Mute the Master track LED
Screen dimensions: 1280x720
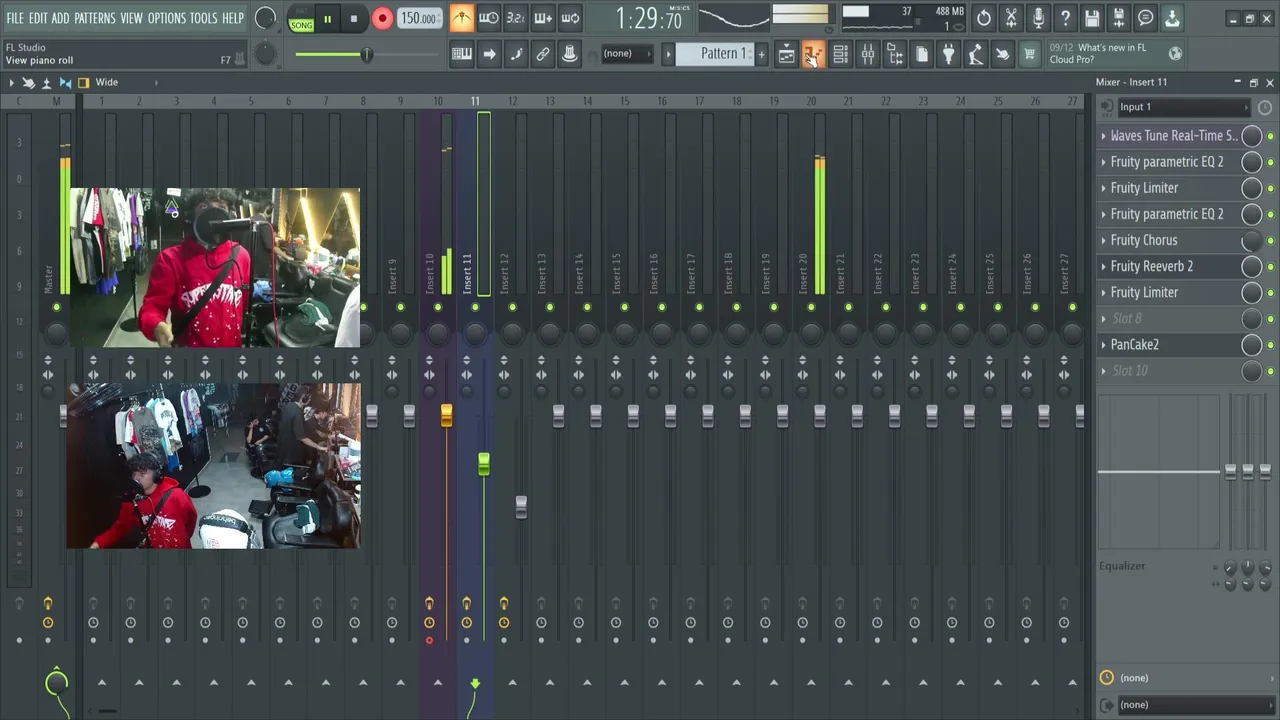(x=56, y=307)
